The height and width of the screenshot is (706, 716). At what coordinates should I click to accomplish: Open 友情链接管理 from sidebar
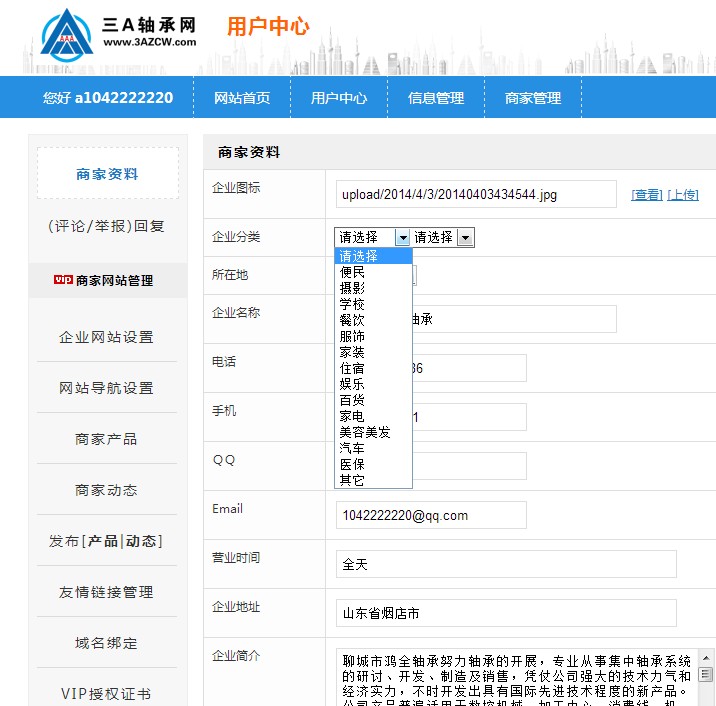pos(107,592)
